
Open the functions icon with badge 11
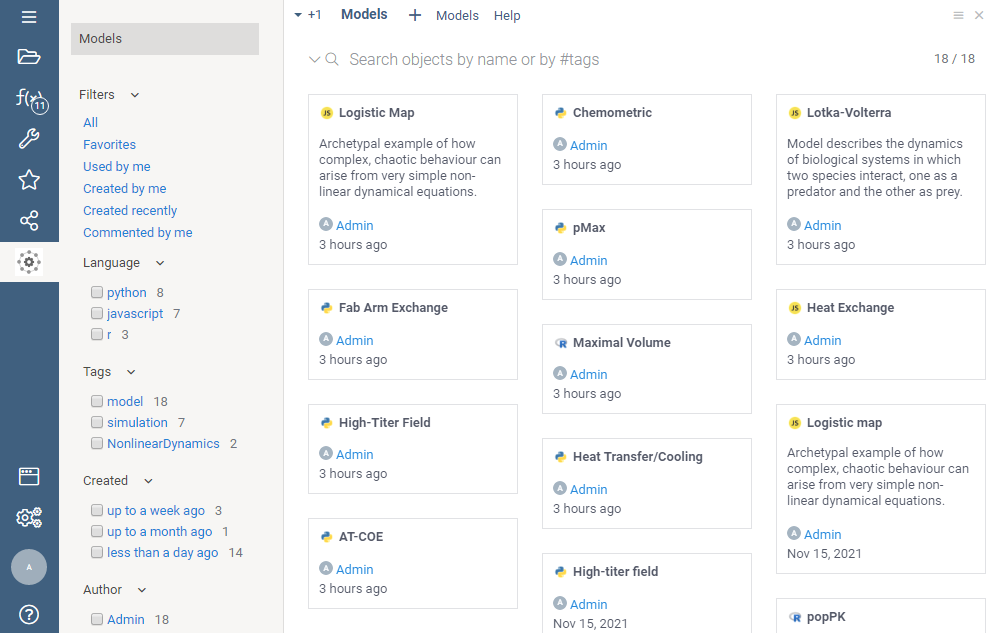pyautogui.click(x=29, y=98)
